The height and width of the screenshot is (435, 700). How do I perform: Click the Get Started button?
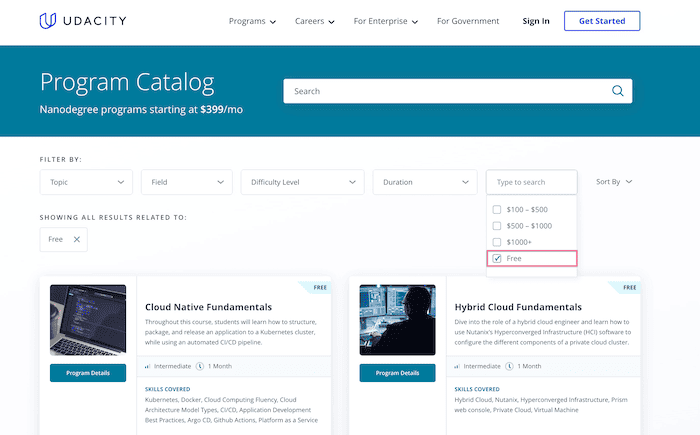[x=602, y=21]
